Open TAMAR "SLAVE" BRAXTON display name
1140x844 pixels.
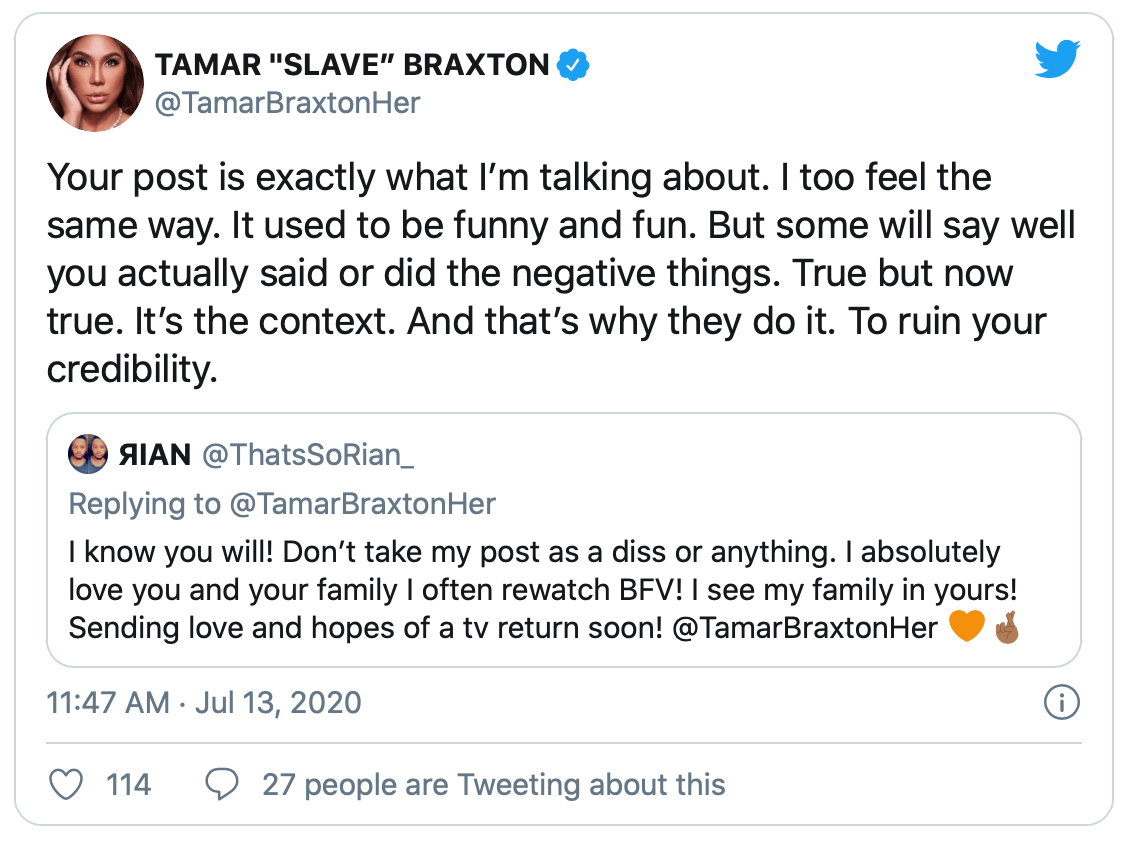(x=352, y=66)
